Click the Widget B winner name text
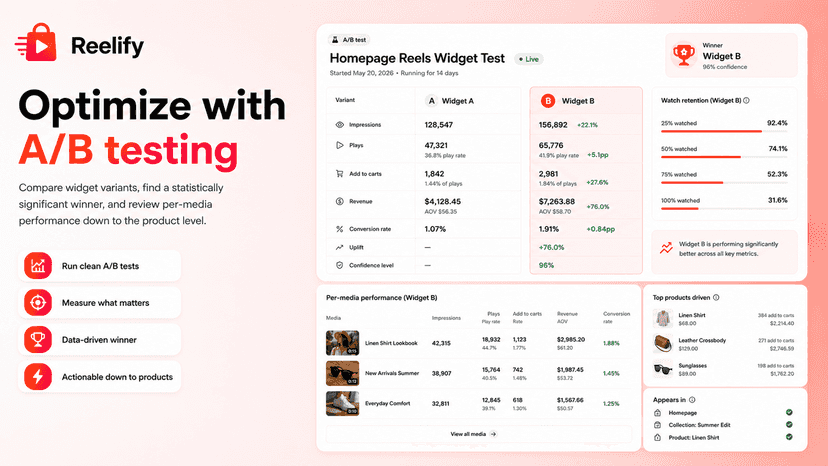Viewport: 828px width, 466px height. (721, 56)
